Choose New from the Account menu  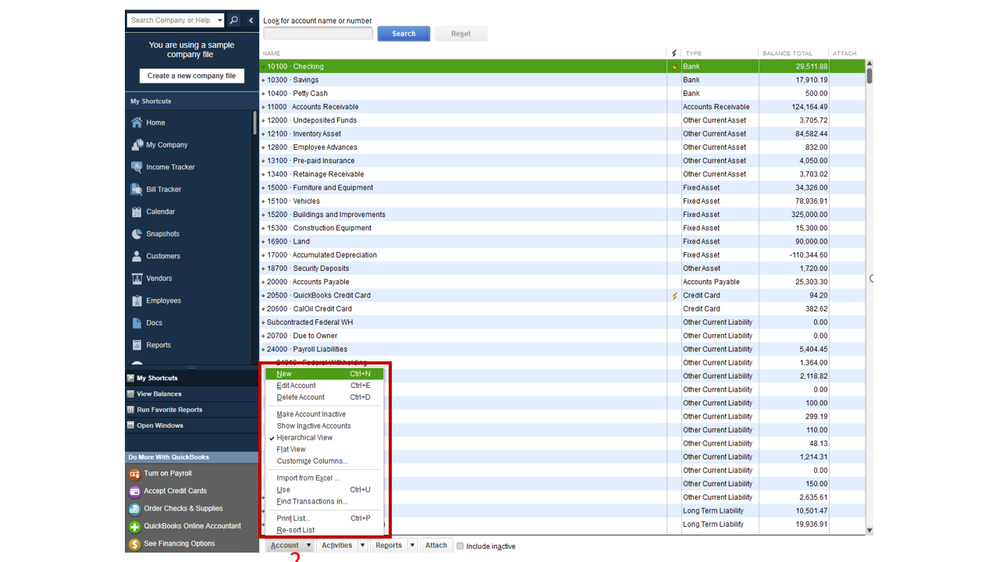pos(324,374)
